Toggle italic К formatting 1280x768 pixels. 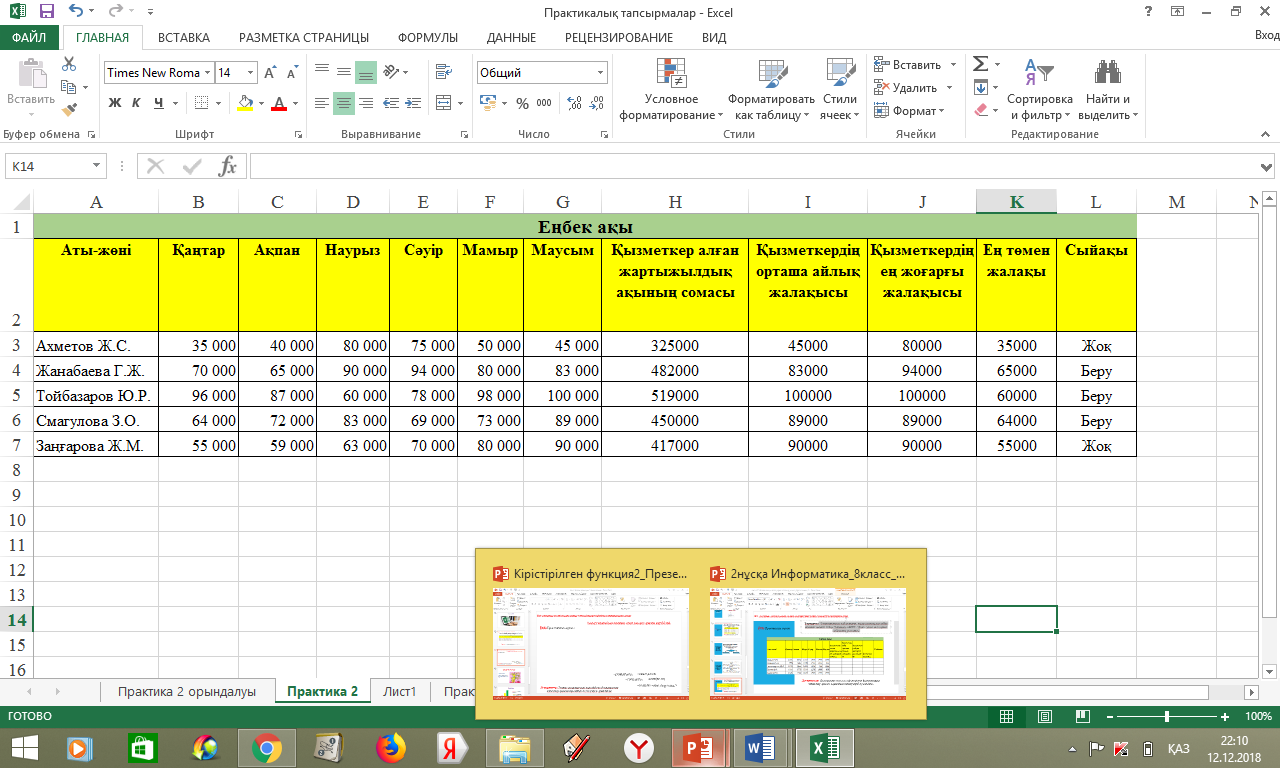pos(137,103)
